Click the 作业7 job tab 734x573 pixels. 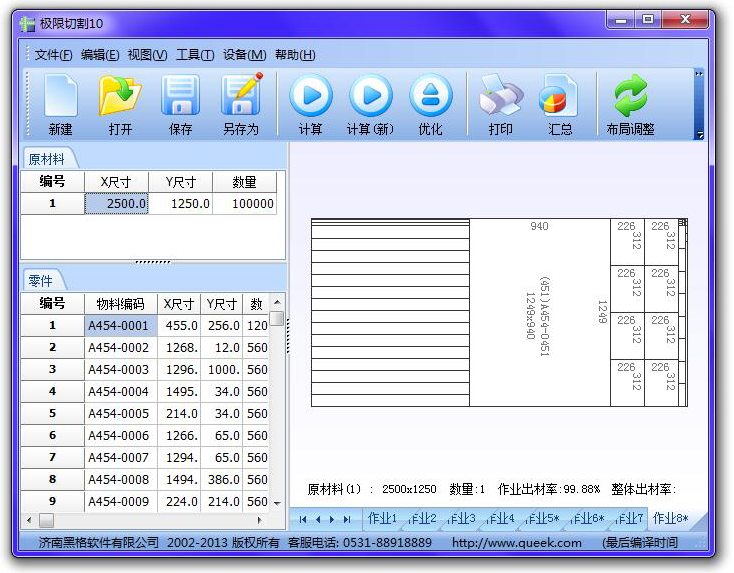coord(629,518)
